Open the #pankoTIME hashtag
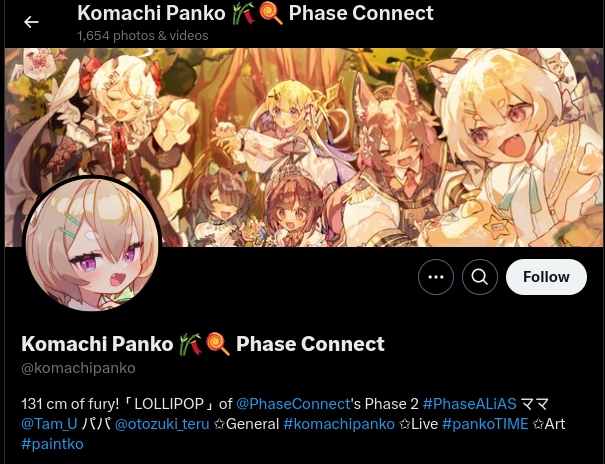 coord(485,424)
